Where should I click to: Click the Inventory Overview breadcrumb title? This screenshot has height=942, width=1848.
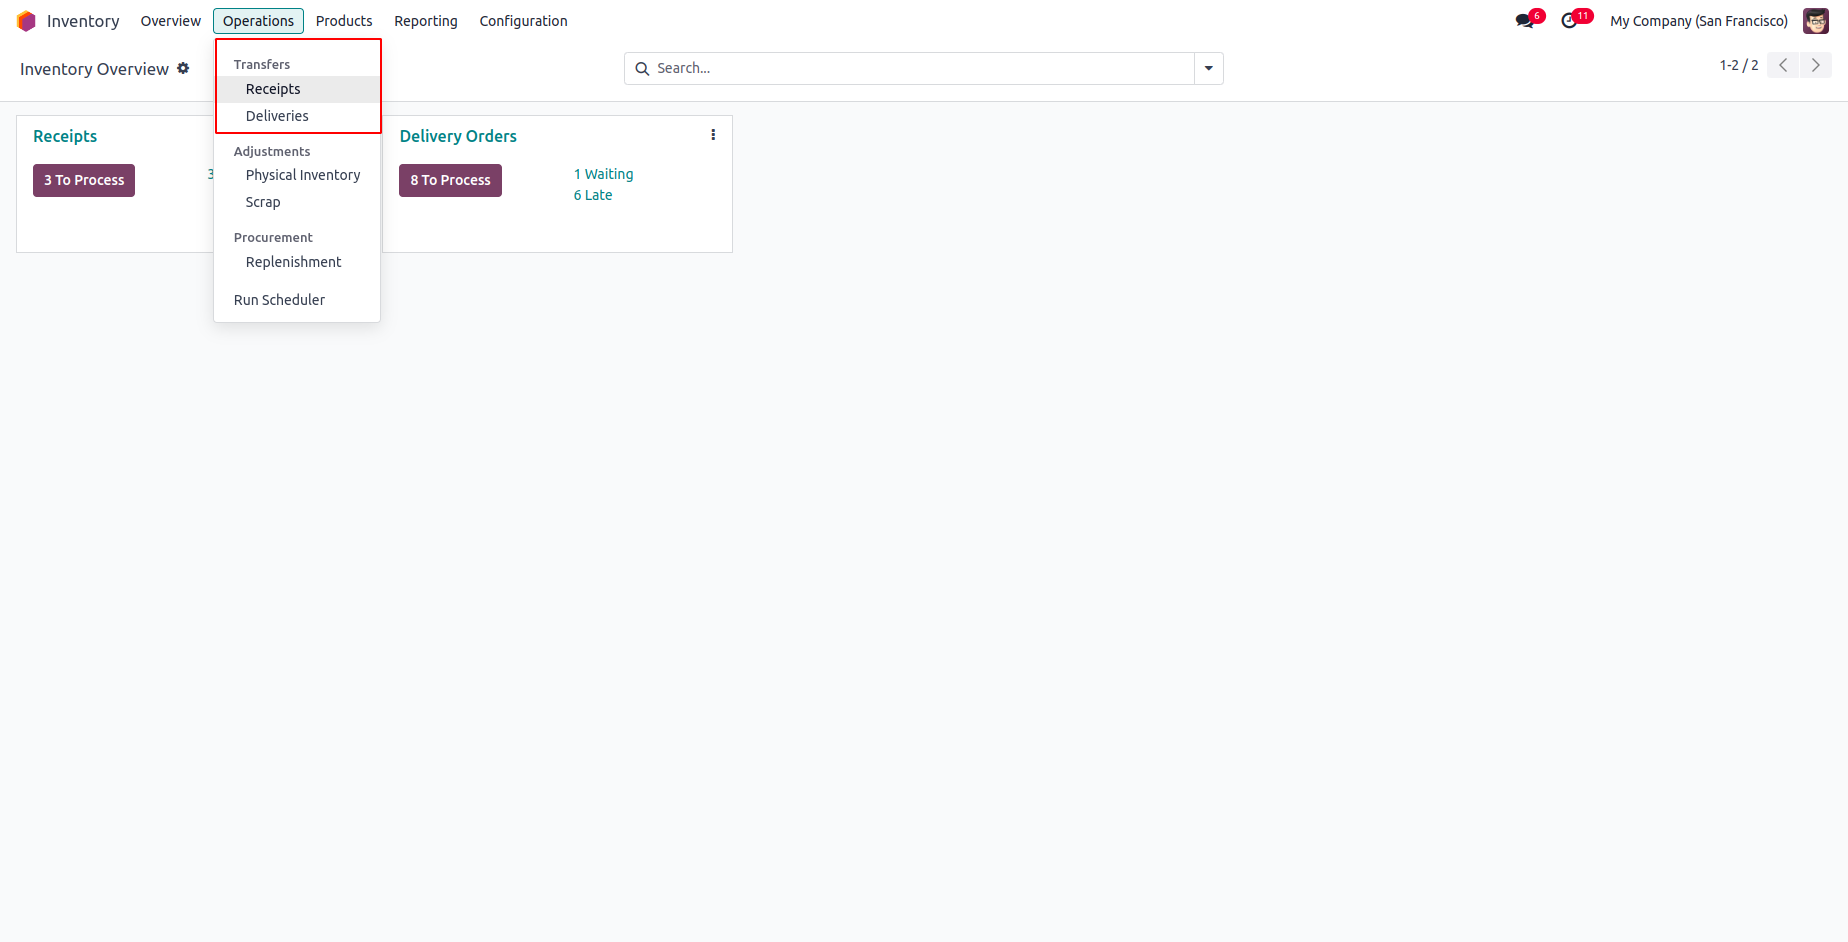pos(94,69)
